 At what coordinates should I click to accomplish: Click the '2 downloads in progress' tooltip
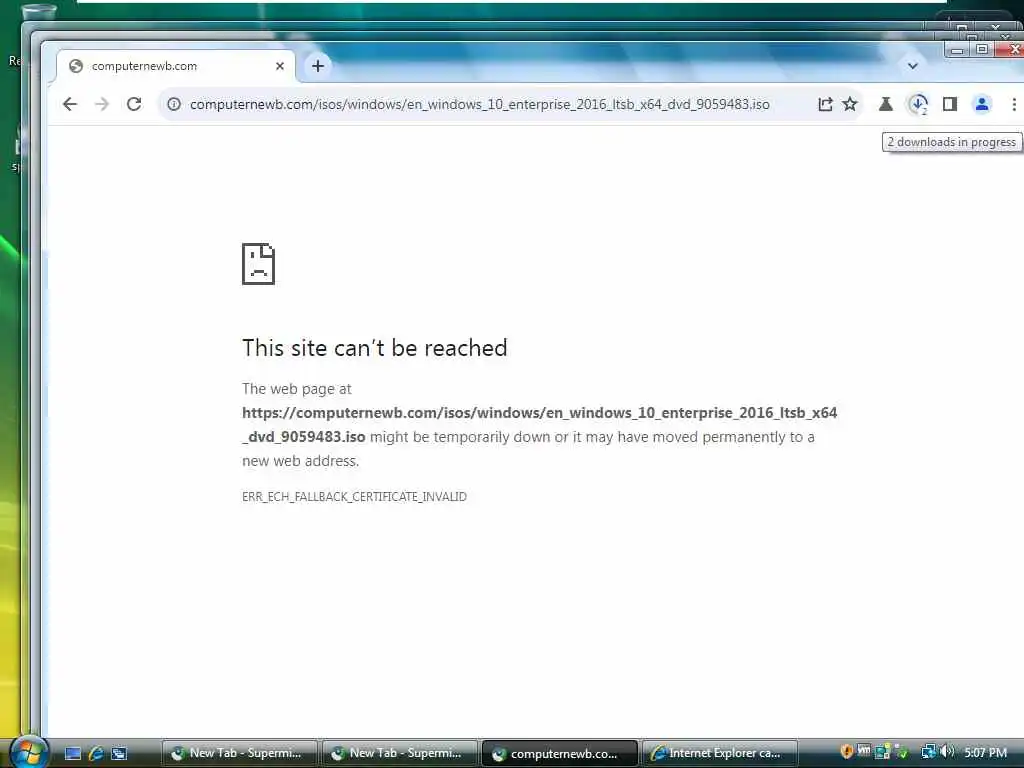[x=952, y=142]
